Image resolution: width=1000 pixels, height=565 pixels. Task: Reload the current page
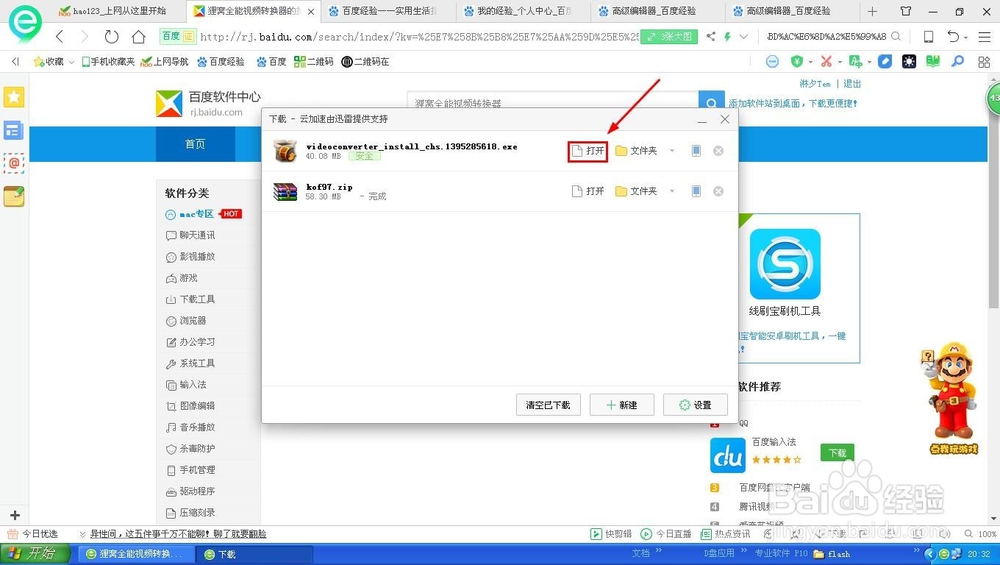[x=112, y=37]
